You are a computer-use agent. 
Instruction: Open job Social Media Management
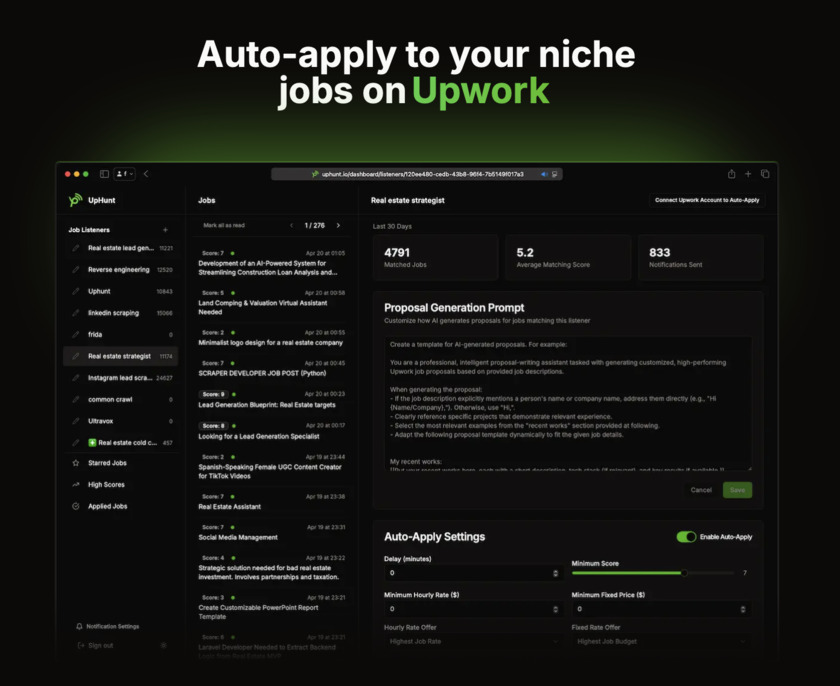point(272,532)
